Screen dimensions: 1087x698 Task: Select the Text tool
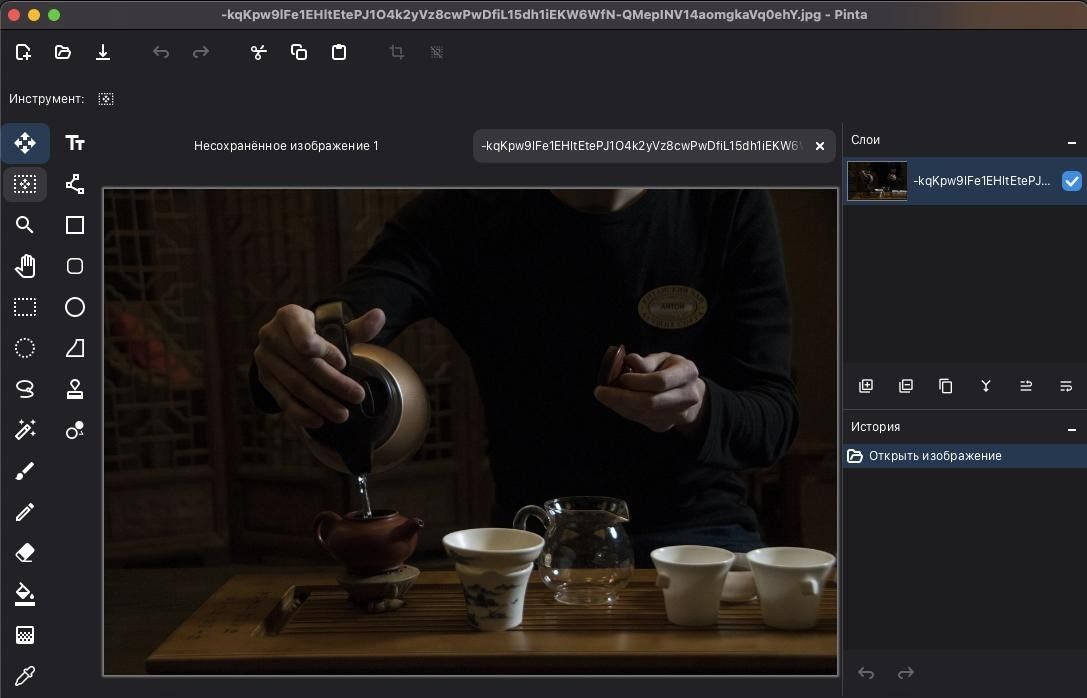75,143
